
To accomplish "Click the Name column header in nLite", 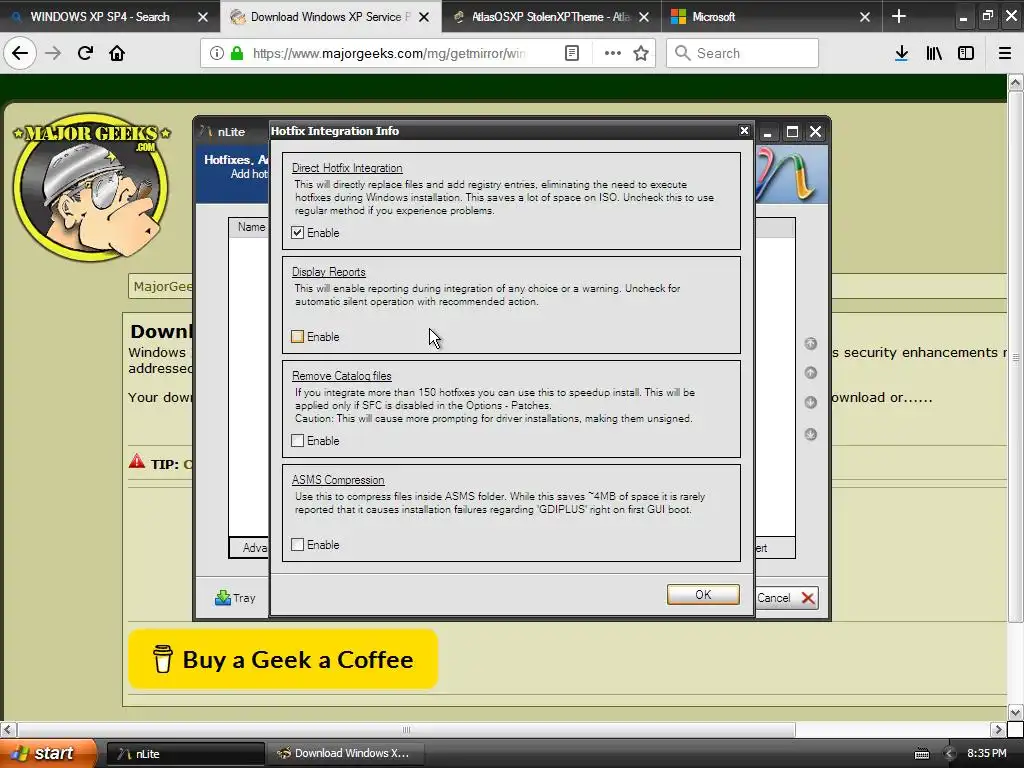I will pyautogui.click(x=251, y=227).
